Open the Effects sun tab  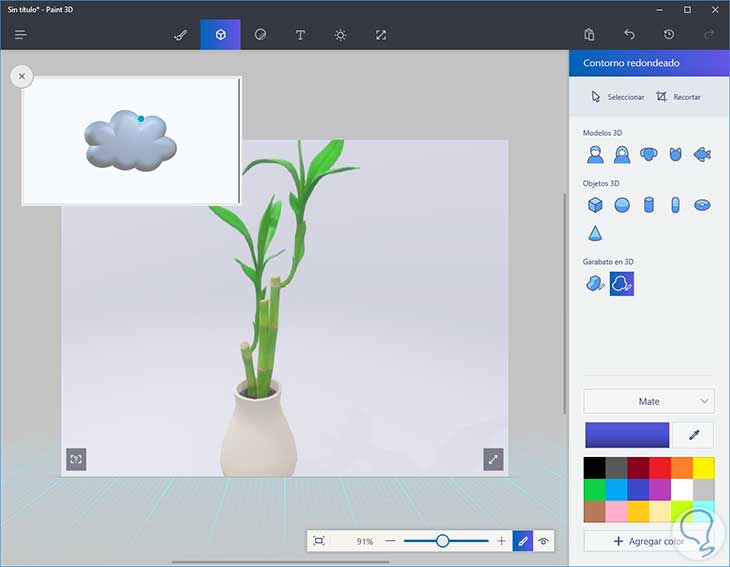click(x=340, y=35)
